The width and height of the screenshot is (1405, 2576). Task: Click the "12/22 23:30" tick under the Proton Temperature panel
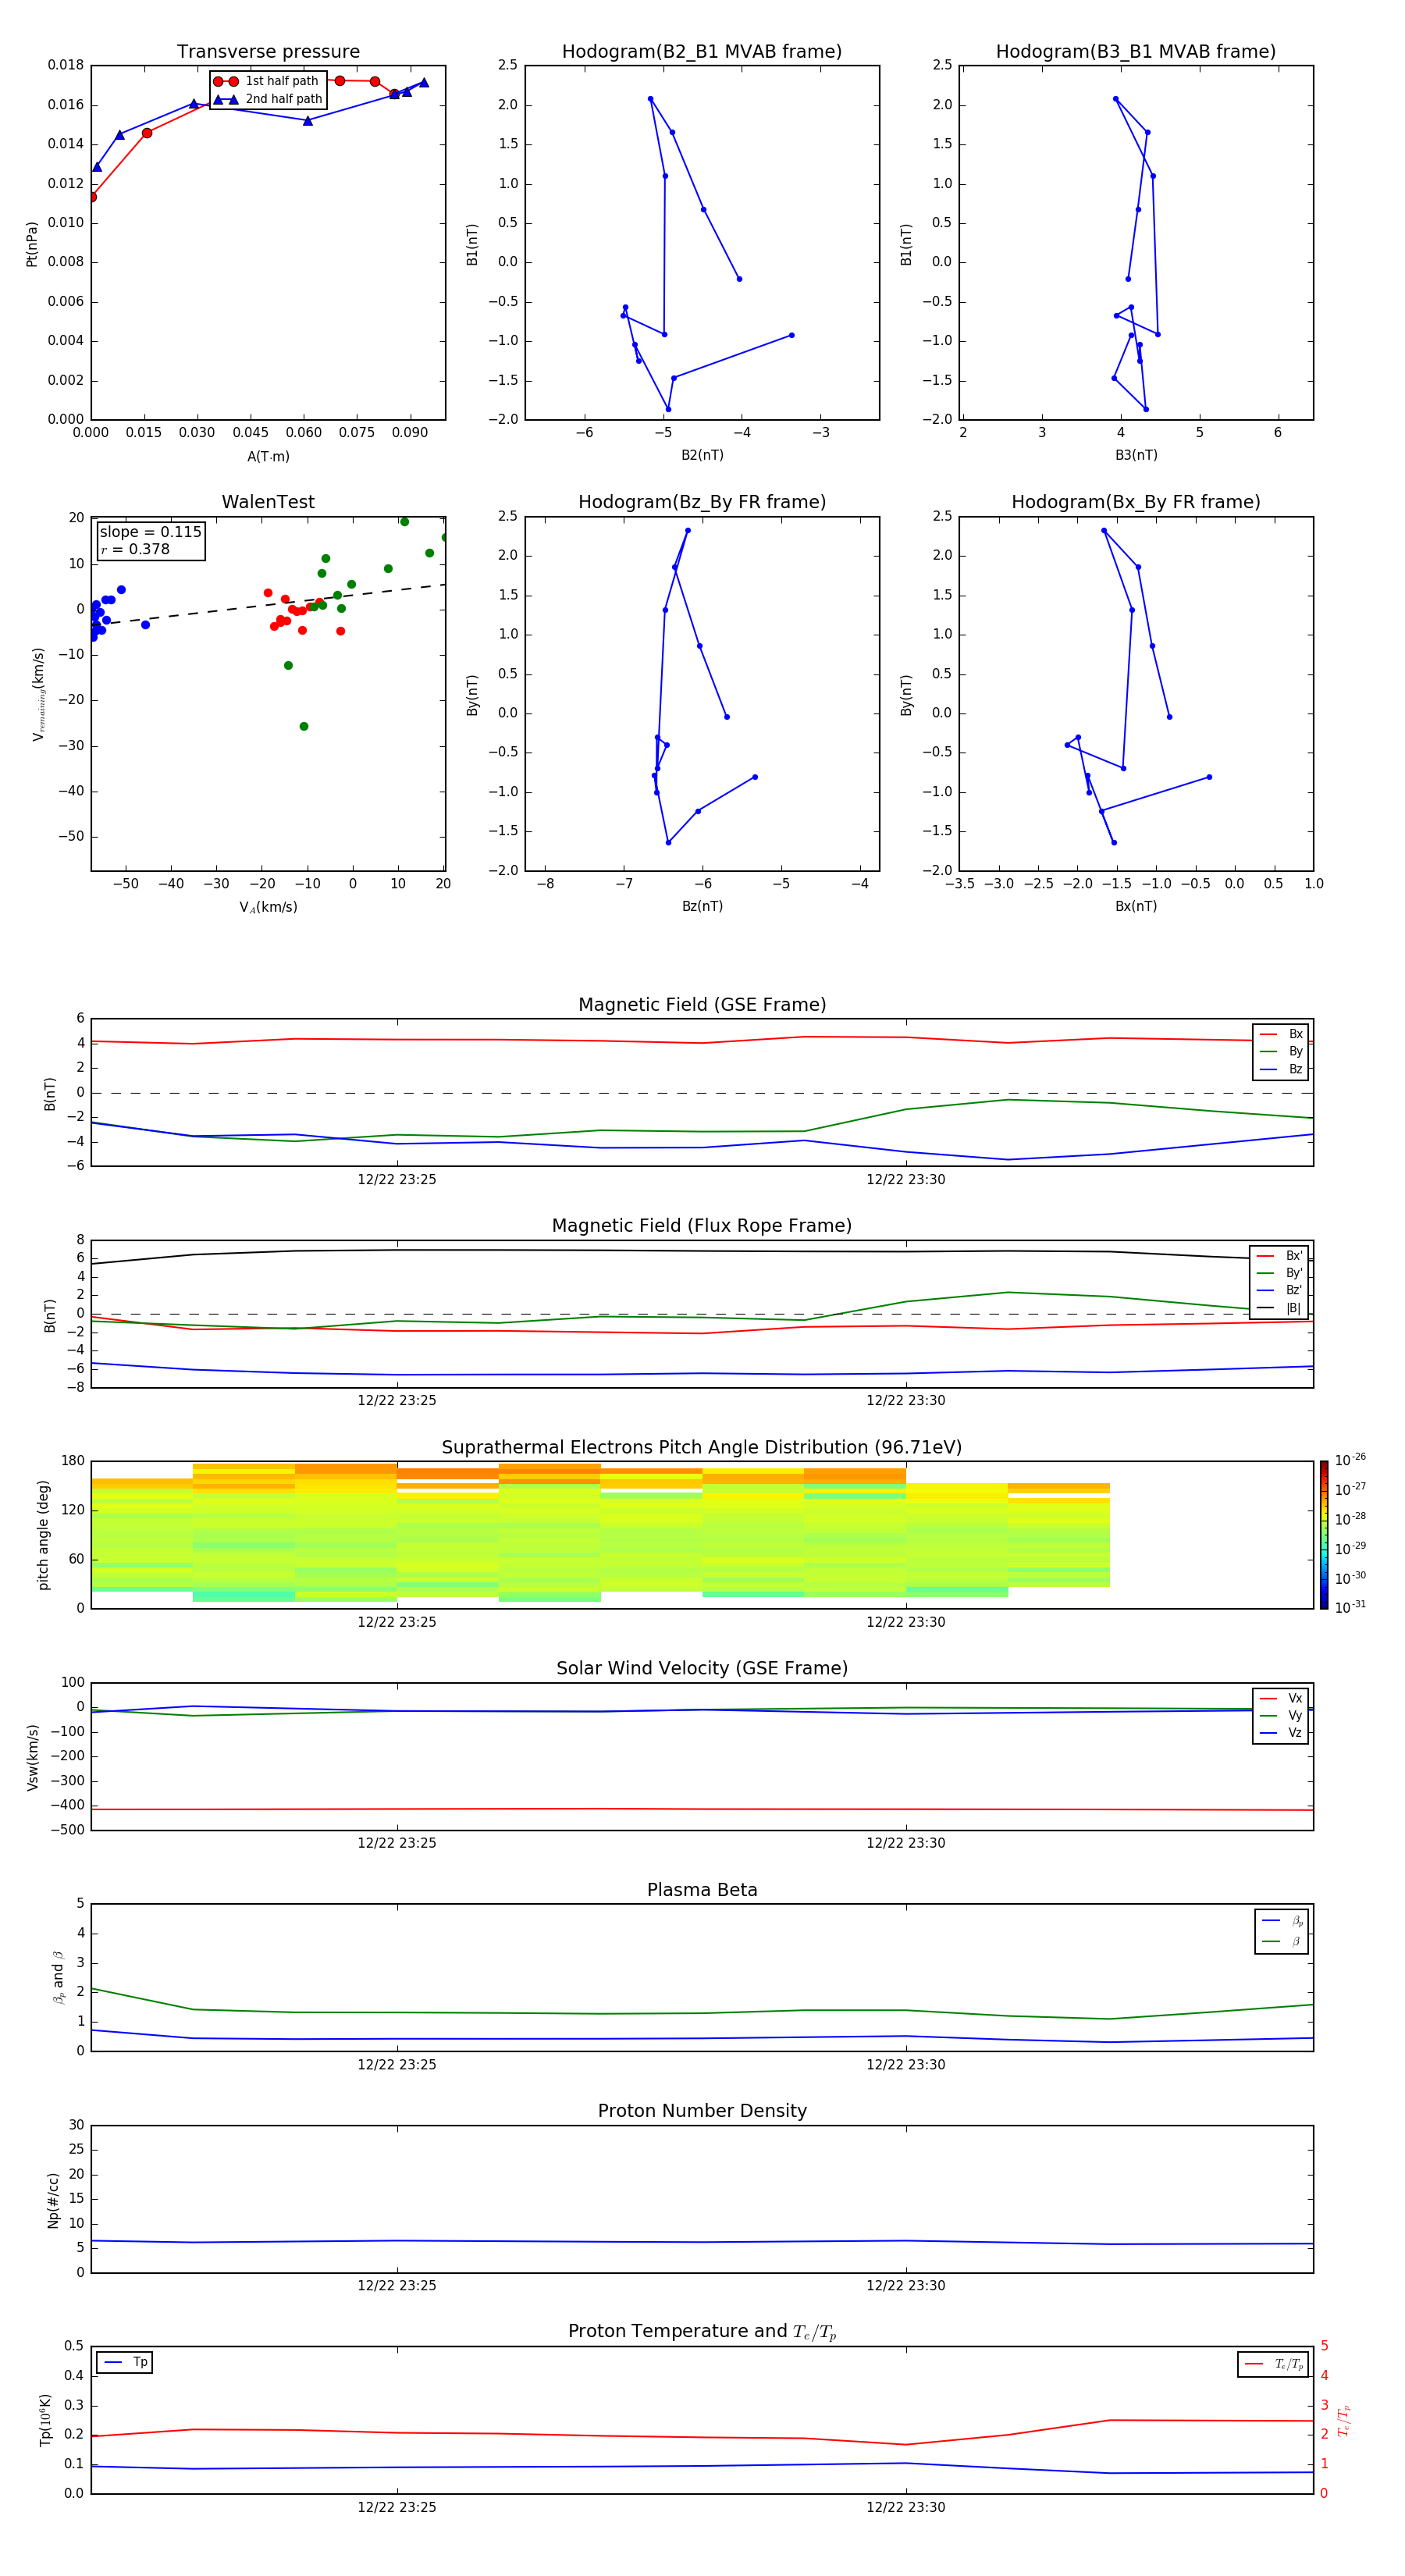(x=906, y=2507)
